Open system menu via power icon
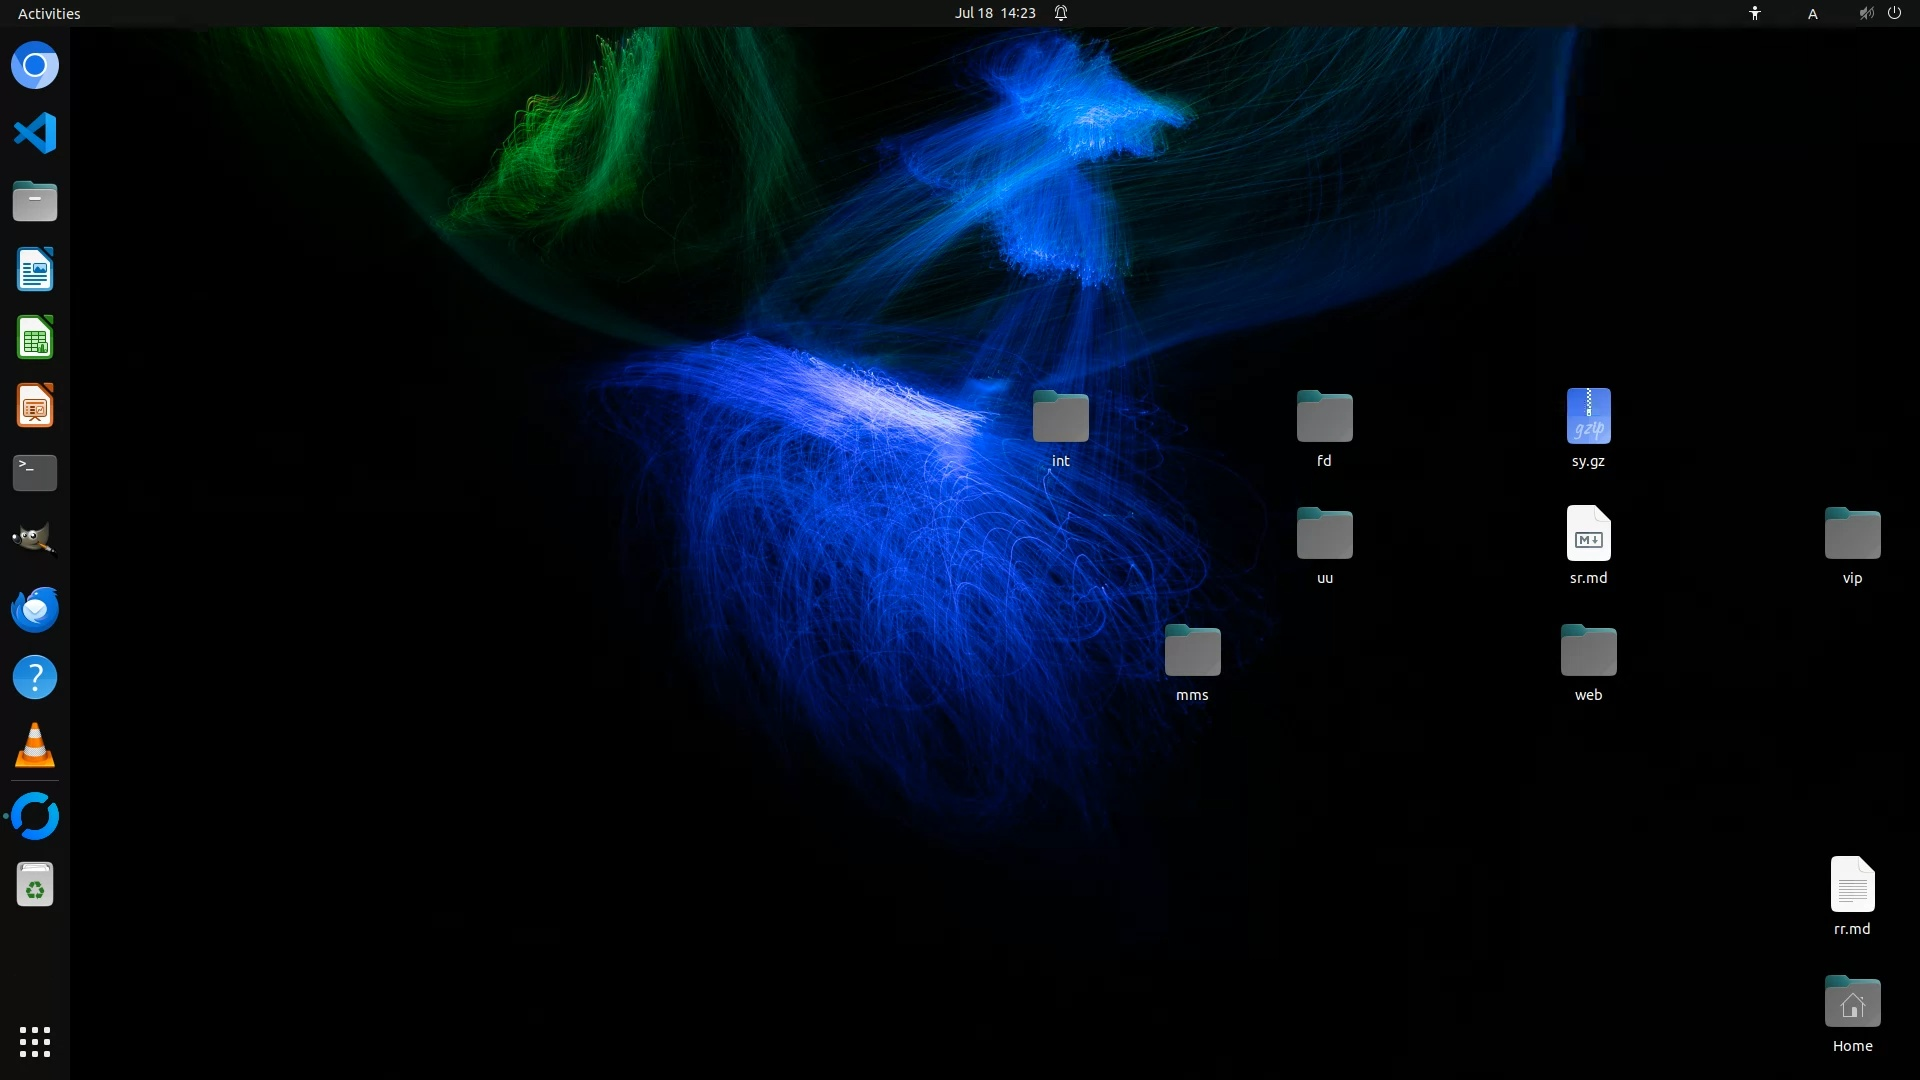The image size is (1920, 1080). [x=1894, y=13]
